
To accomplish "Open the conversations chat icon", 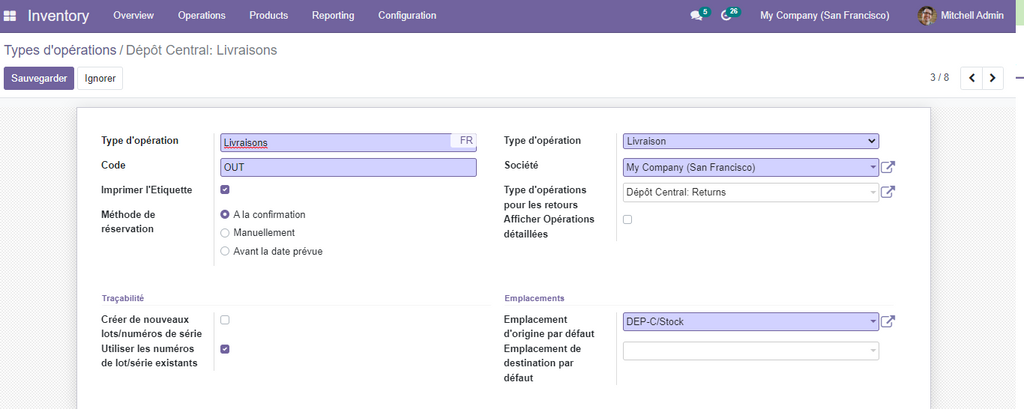I will [696, 16].
